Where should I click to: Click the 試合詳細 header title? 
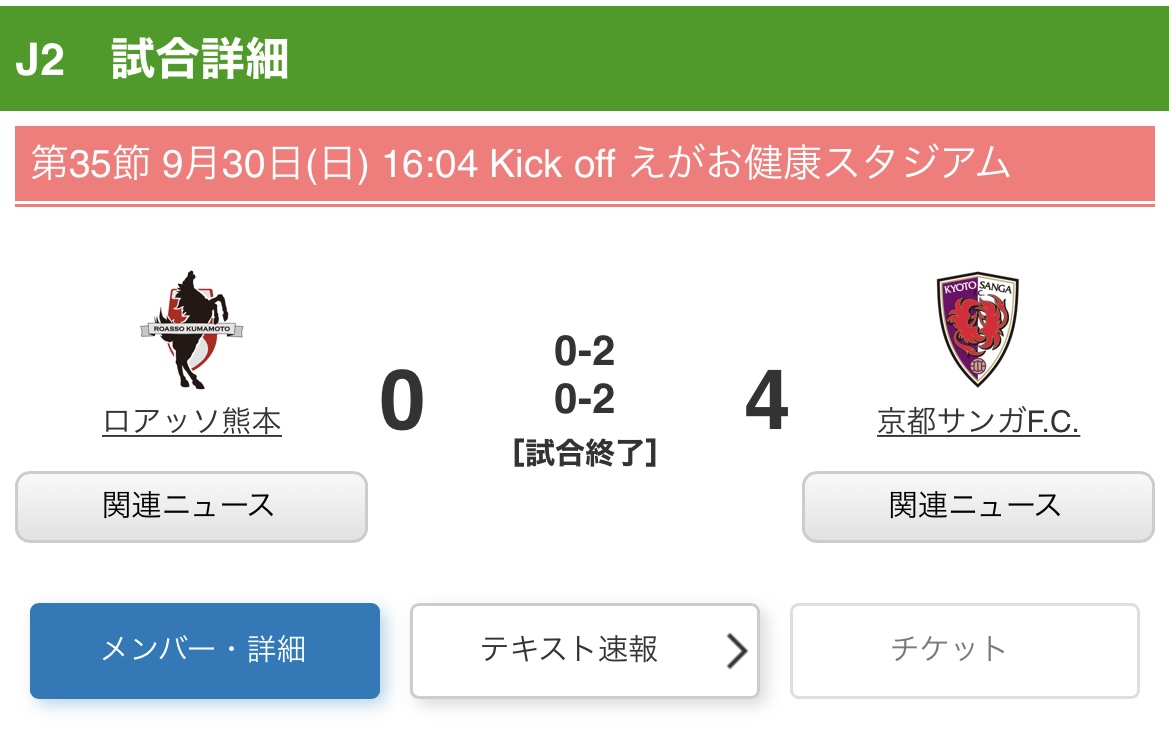[x=200, y=60]
